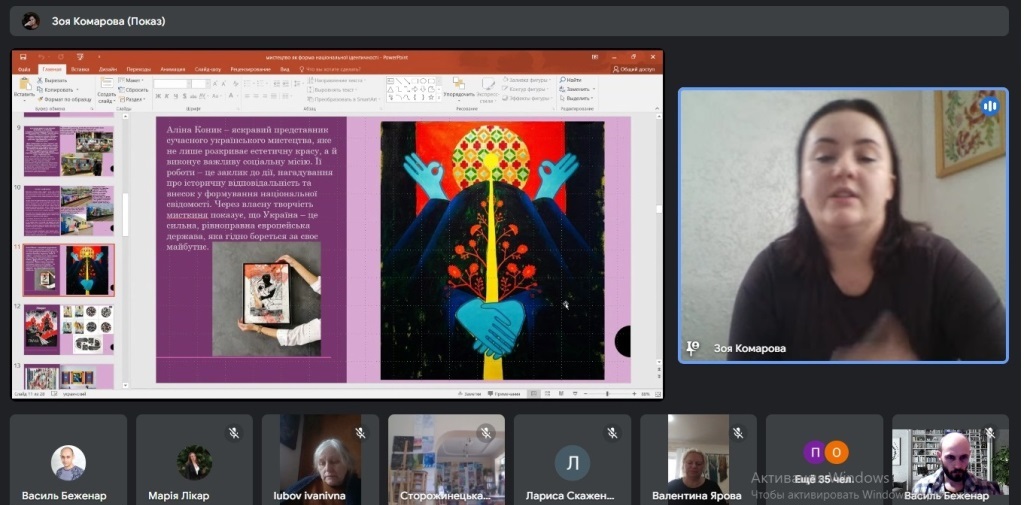
Task: Open Shape Fill (Заливка фигуры) dropdown
Action: click(526, 80)
